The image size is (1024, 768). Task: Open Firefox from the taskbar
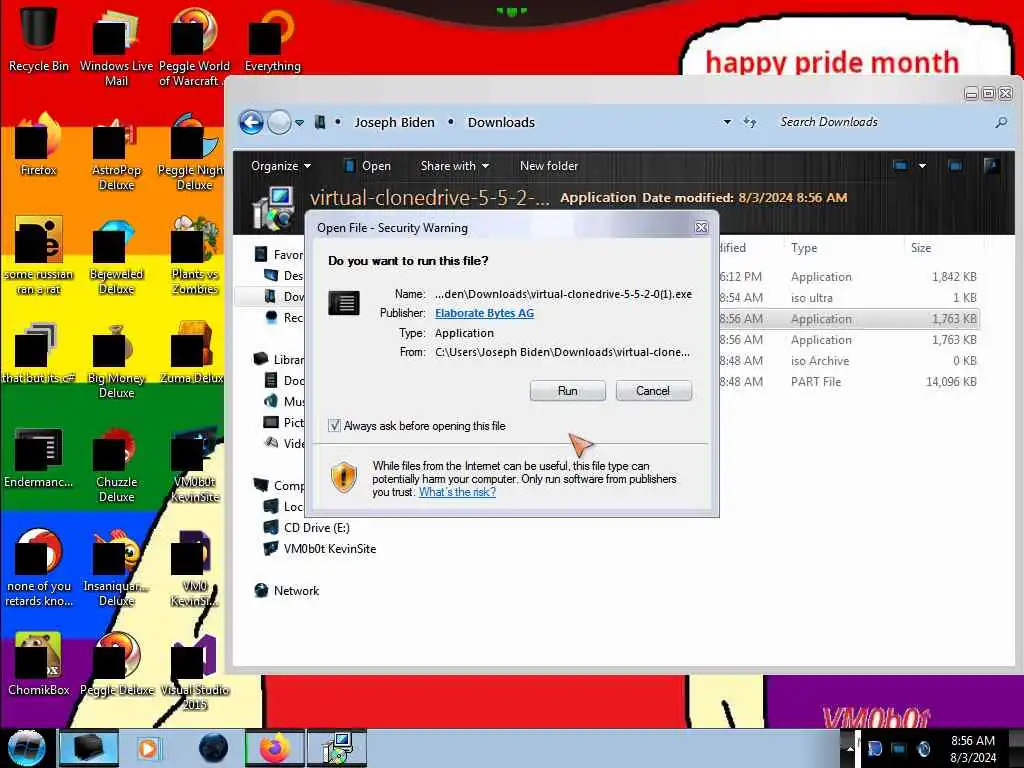pos(274,748)
